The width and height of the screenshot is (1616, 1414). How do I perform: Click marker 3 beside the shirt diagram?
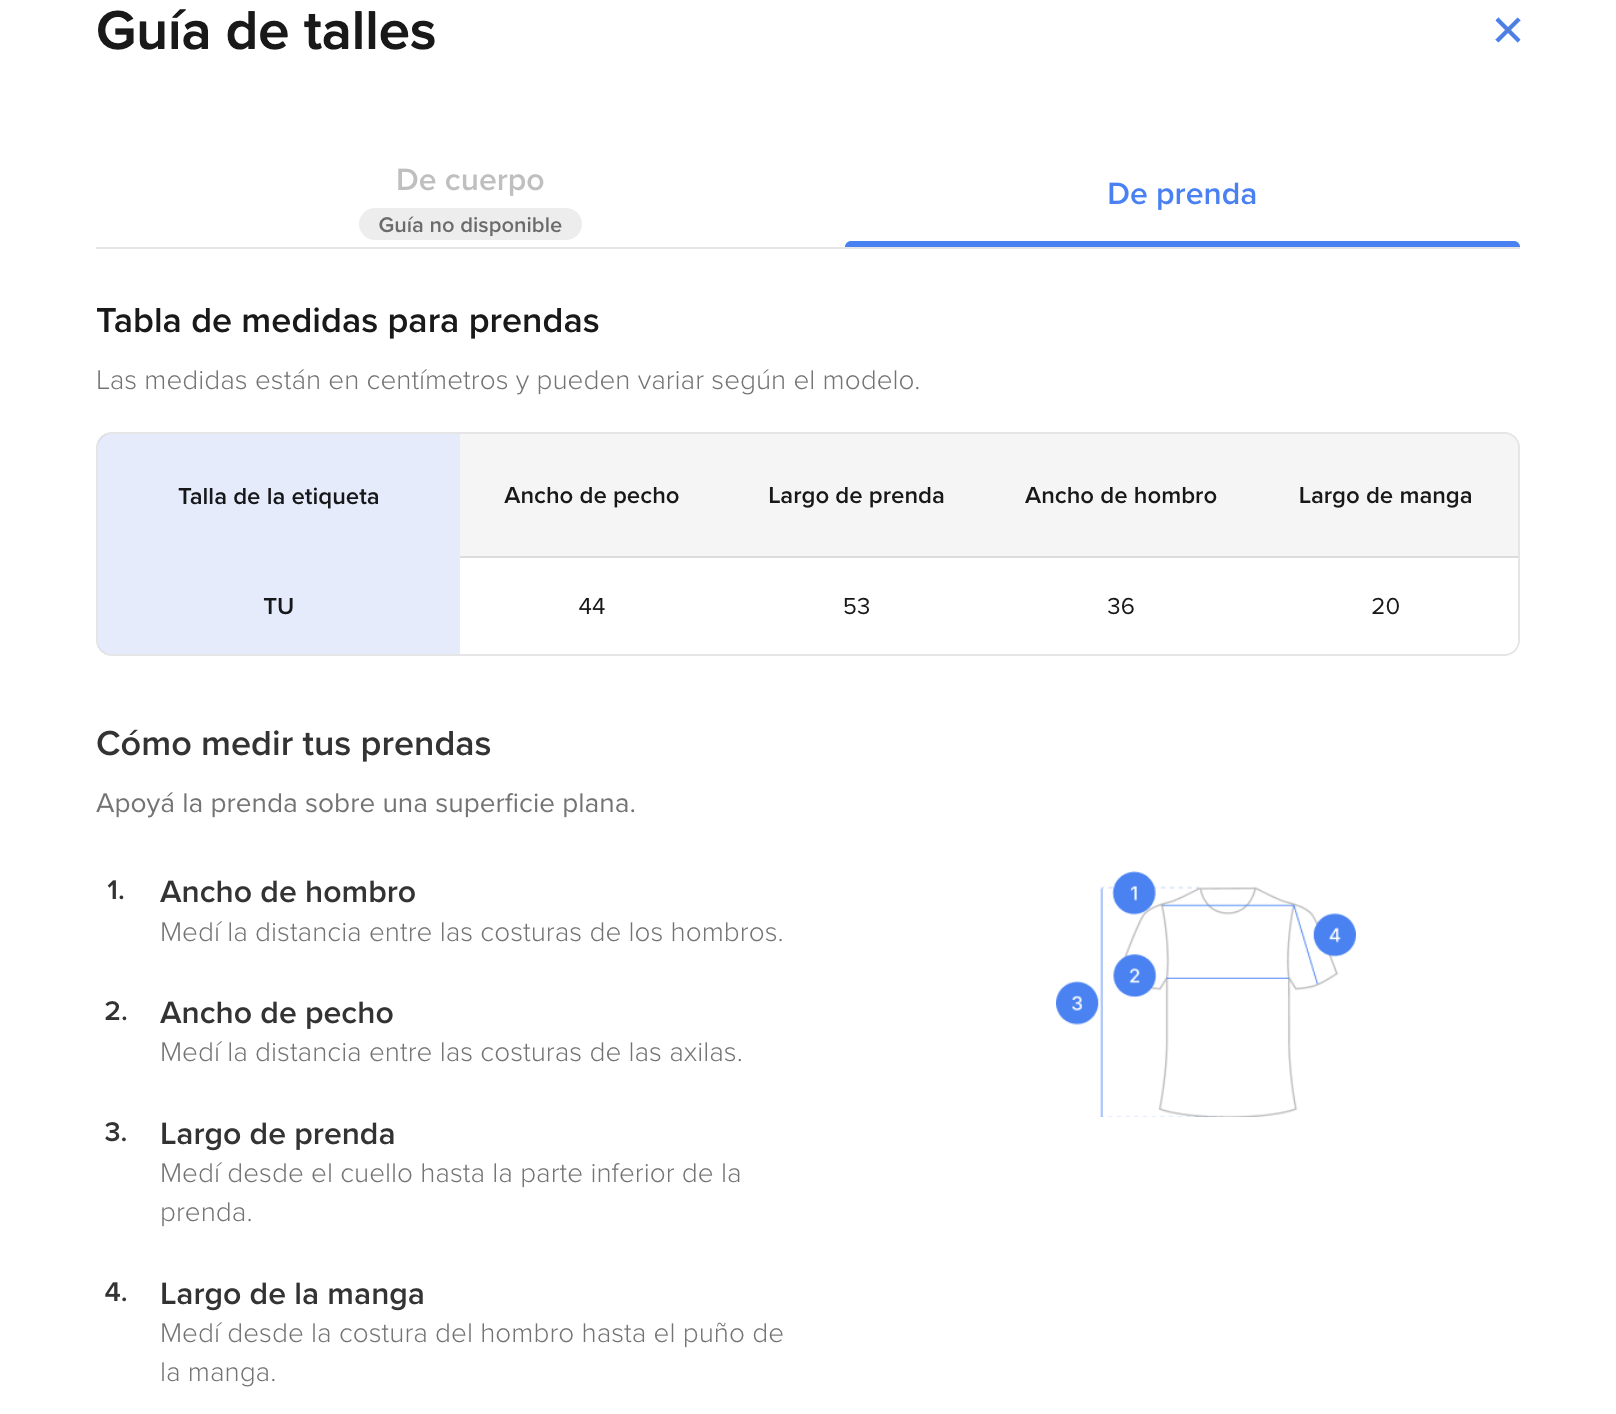[1077, 1003]
